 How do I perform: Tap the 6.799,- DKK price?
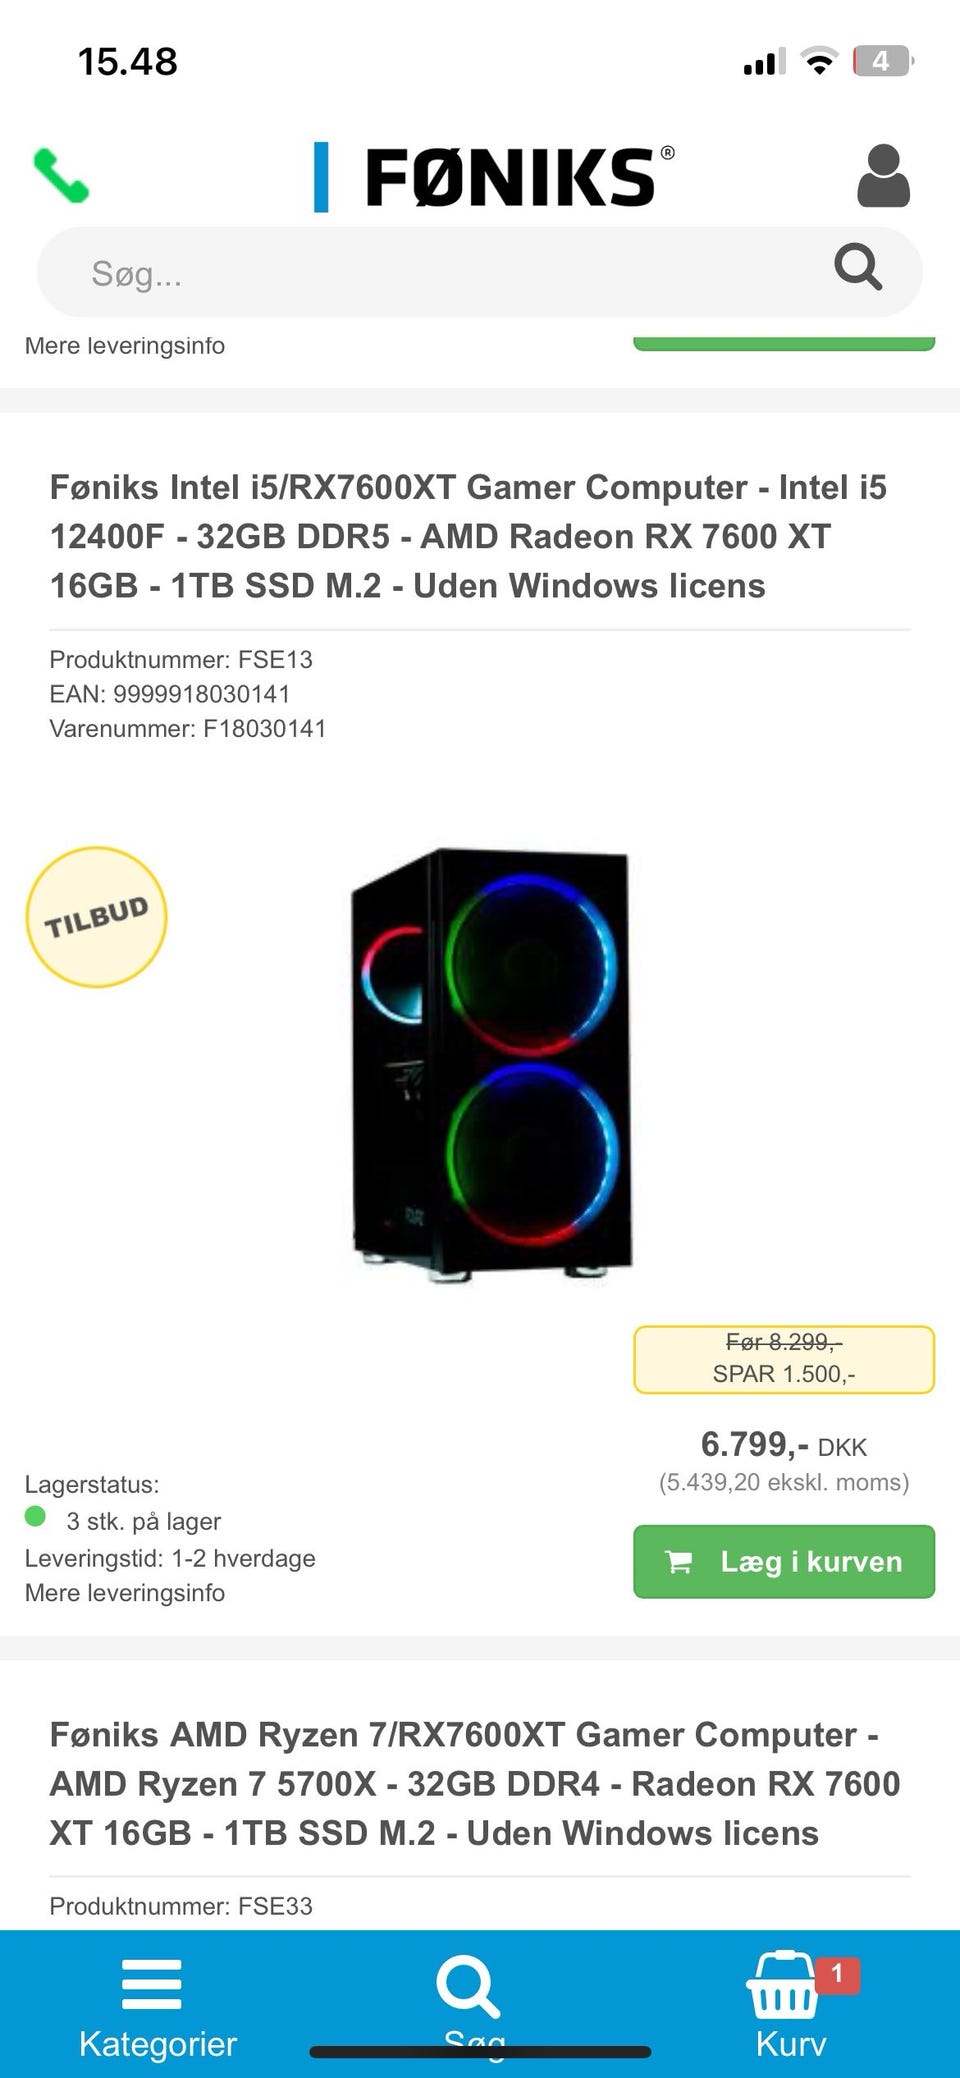point(784,1444)
